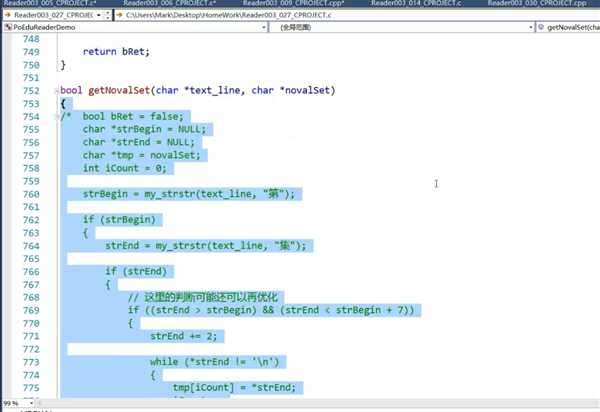The width and height of the screenshot is (600, 412).
Task: Click the strEnd > strBegin condition on line 769
Action: (202, 310)
